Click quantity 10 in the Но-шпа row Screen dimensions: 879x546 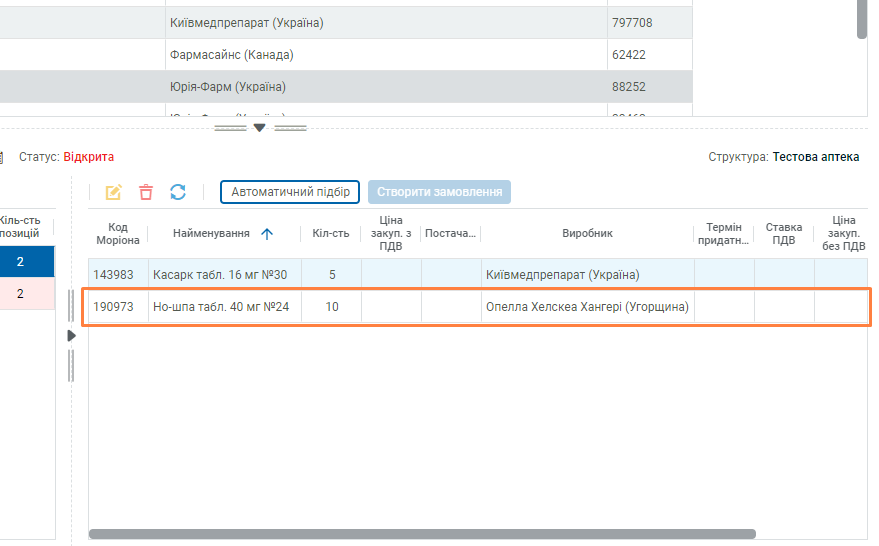pyautogui.click(x=332, y=307)
